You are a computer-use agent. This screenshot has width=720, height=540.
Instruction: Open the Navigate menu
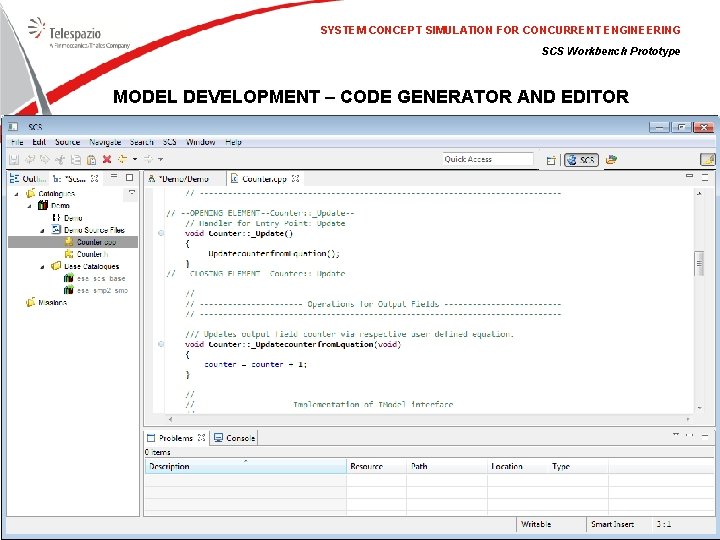pos(105,142)
